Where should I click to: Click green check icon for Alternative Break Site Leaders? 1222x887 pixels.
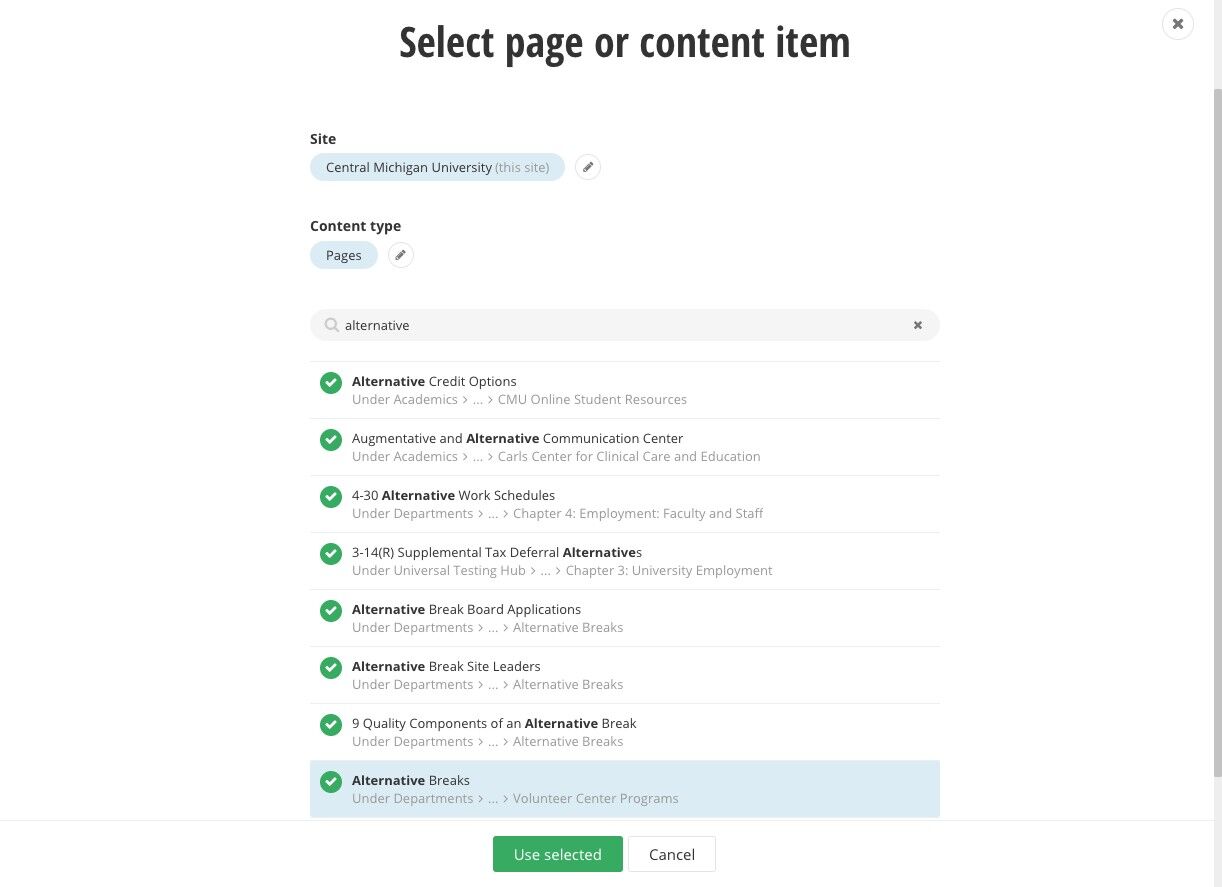point(331,667)
